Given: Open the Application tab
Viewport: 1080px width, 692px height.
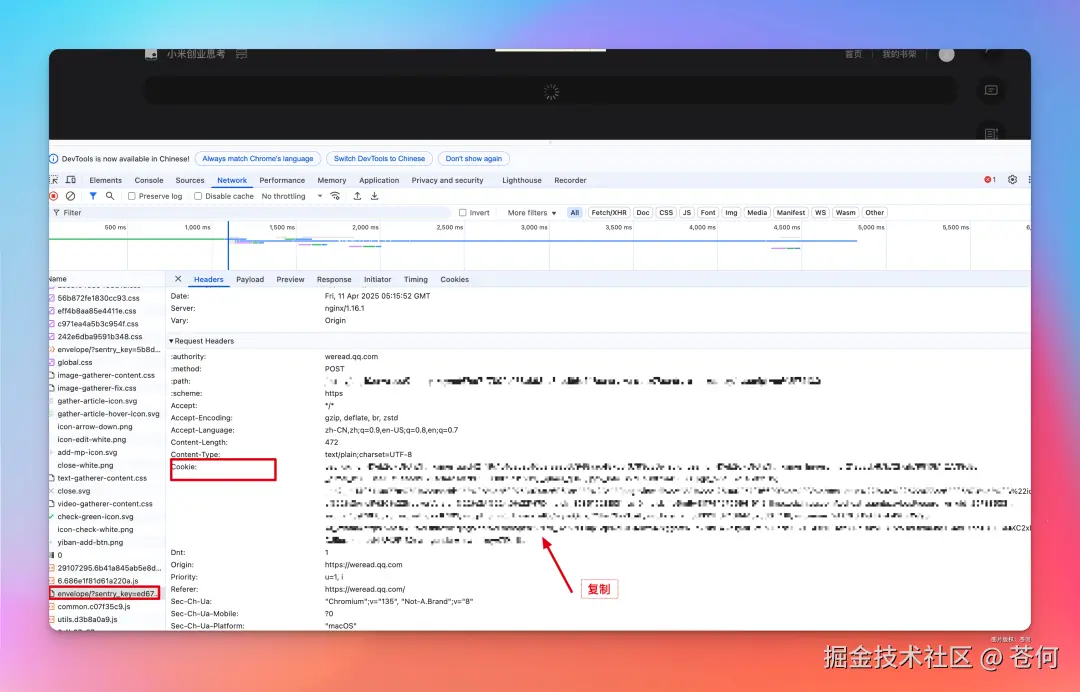Looking at the screenshot, I should point(379,180).
